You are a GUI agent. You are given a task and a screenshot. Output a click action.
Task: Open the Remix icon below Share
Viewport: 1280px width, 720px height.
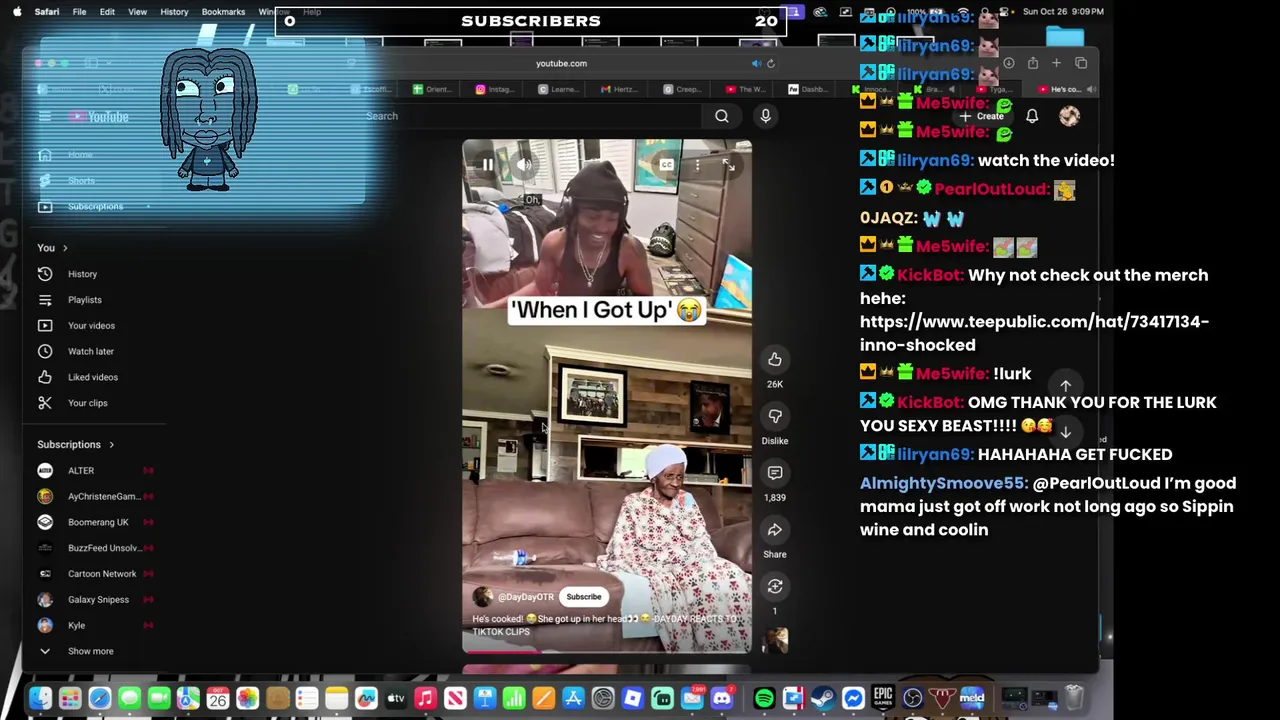pyautogui.click(x=775, y=587)
